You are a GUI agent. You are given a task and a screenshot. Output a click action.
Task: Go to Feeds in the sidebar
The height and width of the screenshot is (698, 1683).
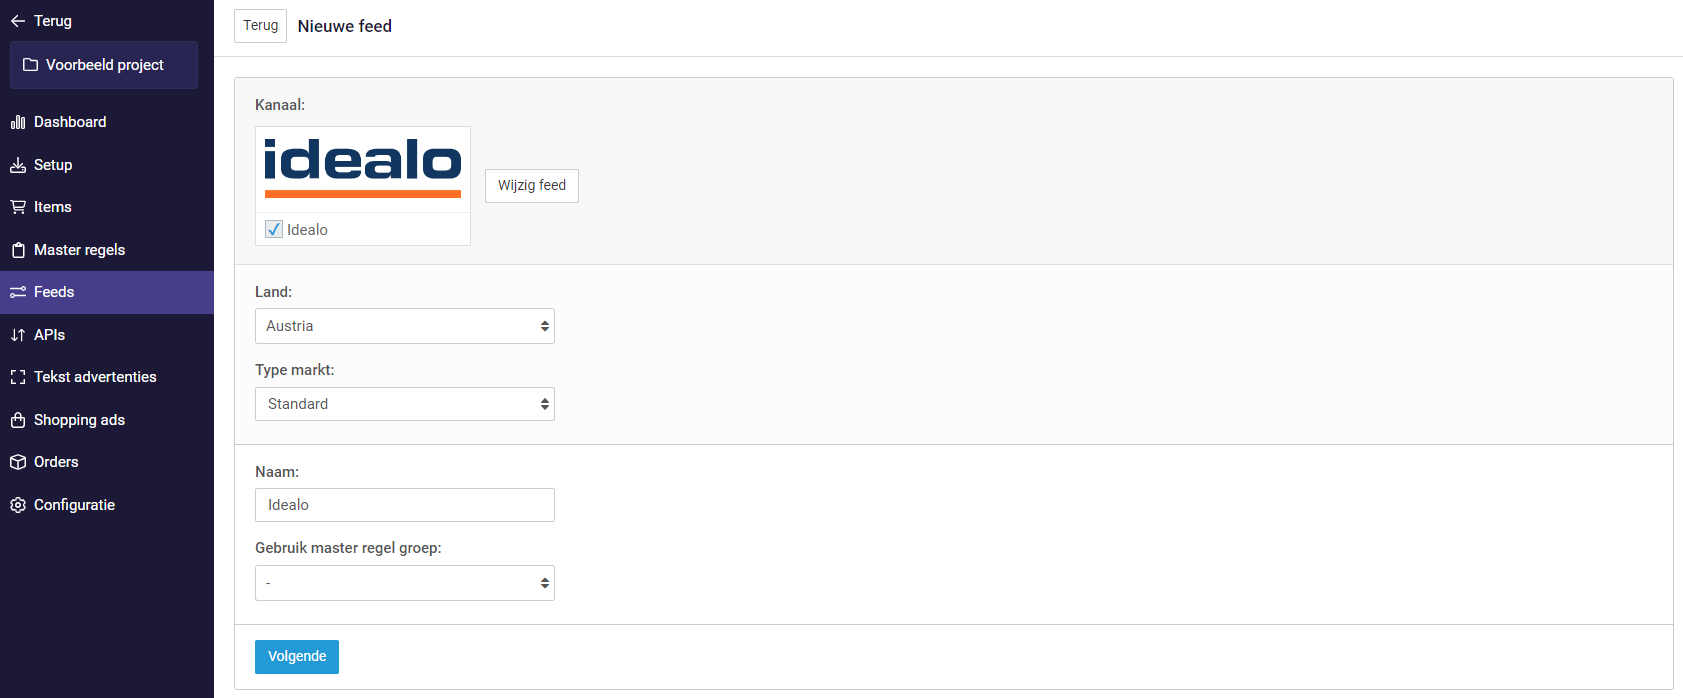click(x=54, y=292)
